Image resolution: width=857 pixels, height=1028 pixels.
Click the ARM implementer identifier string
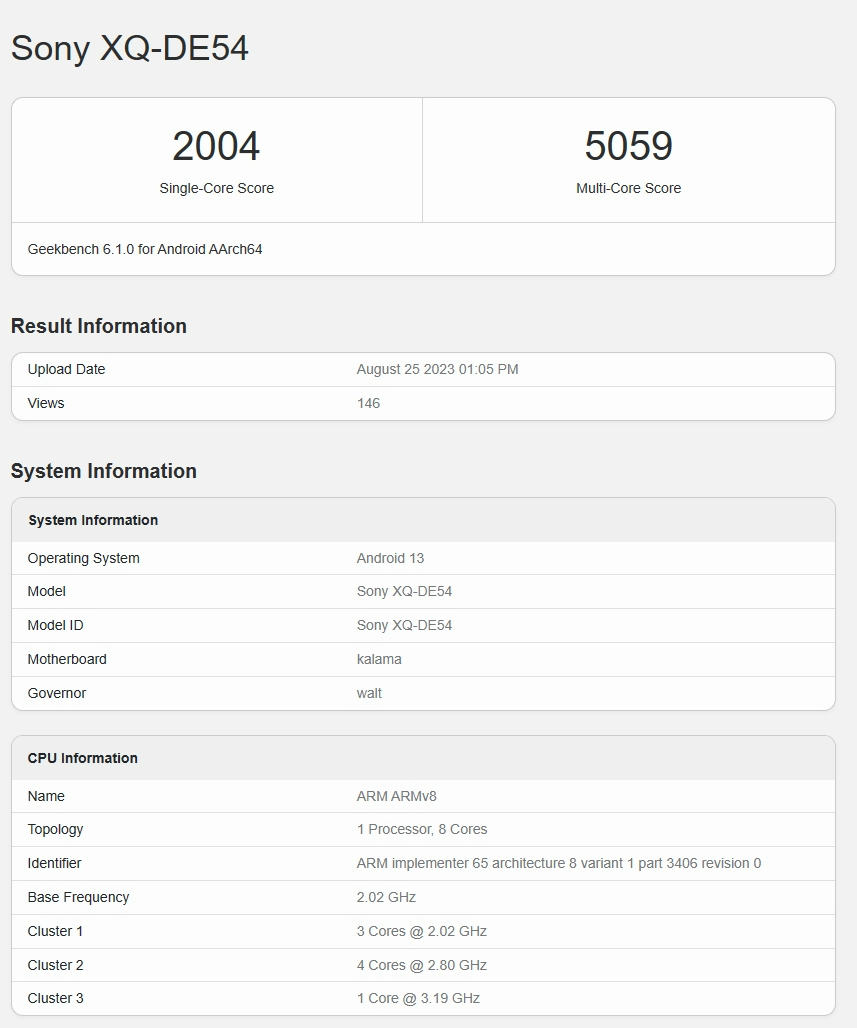(x=558, y=863)
